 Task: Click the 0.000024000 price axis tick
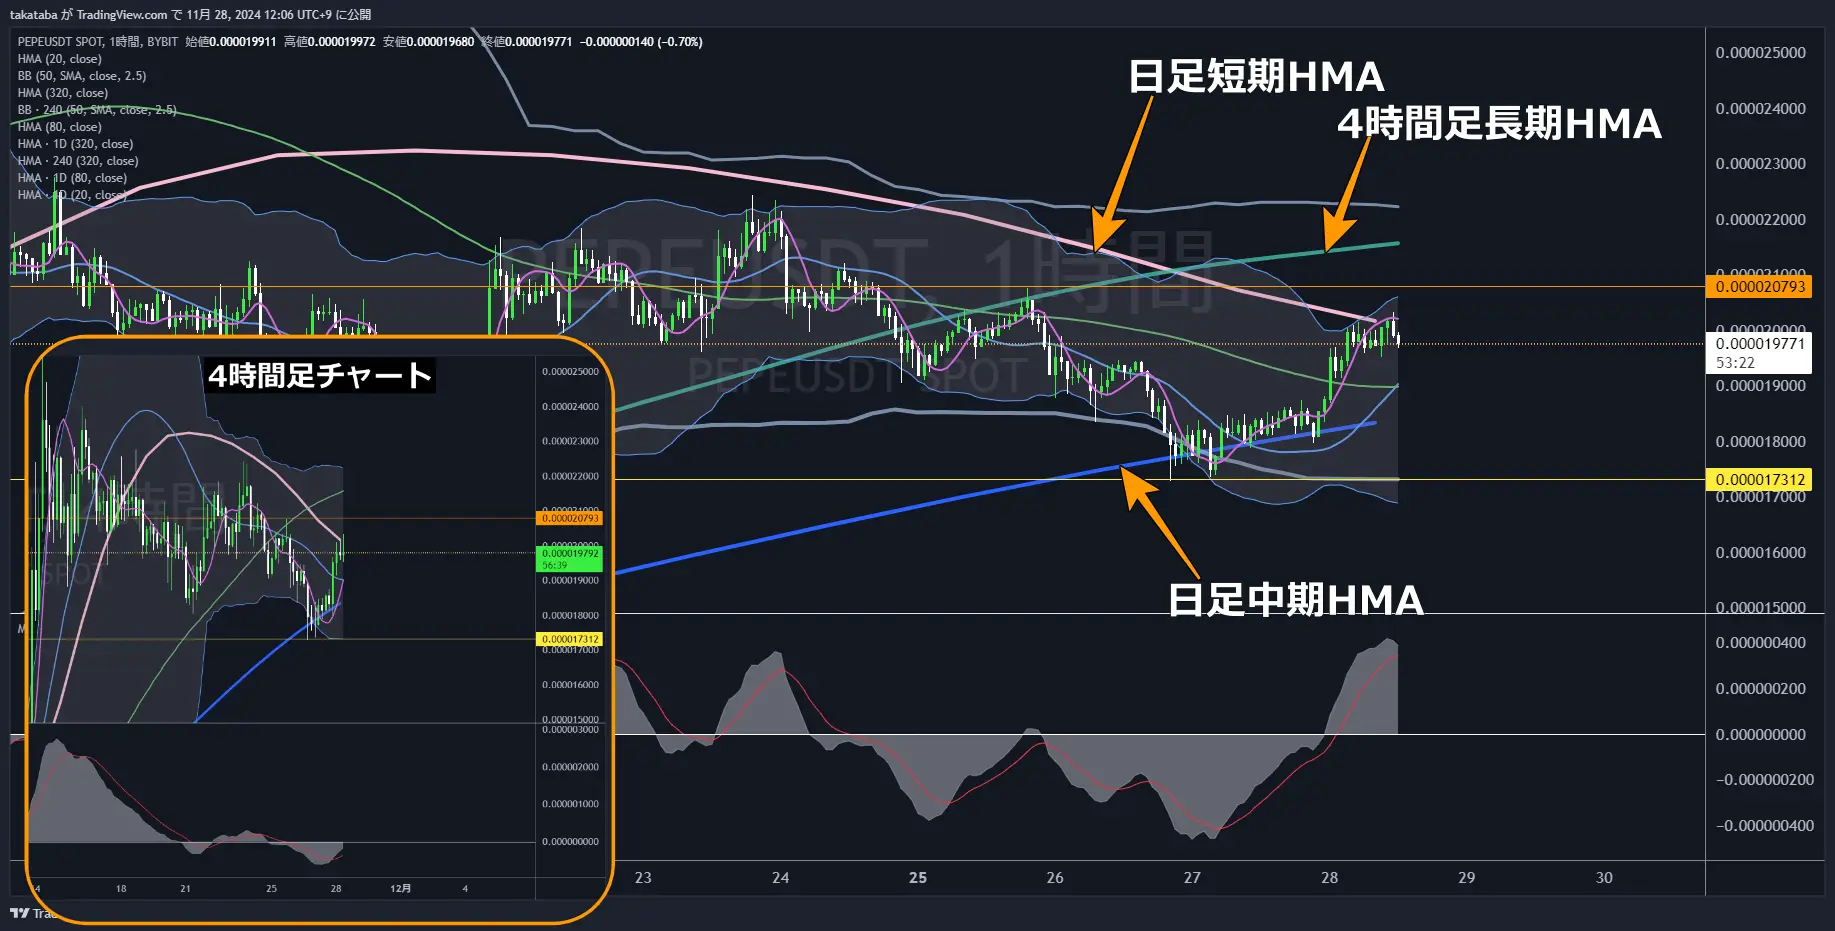(1760, 109)
